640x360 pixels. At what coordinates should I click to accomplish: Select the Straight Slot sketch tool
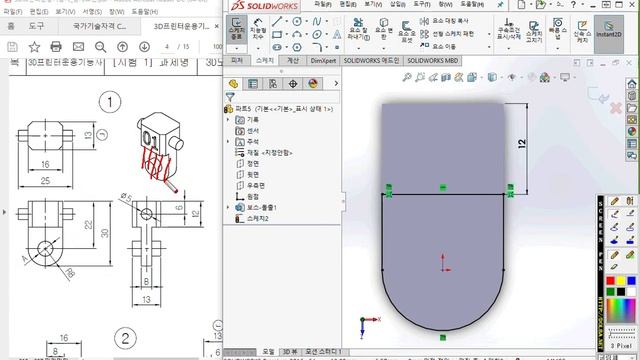(x=277, y=47)
